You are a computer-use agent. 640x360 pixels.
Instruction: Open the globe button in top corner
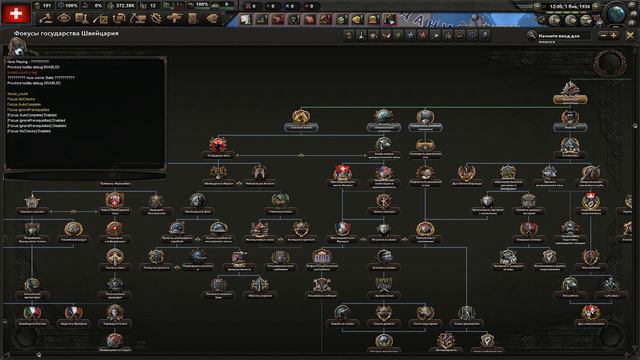pos(616,13)
